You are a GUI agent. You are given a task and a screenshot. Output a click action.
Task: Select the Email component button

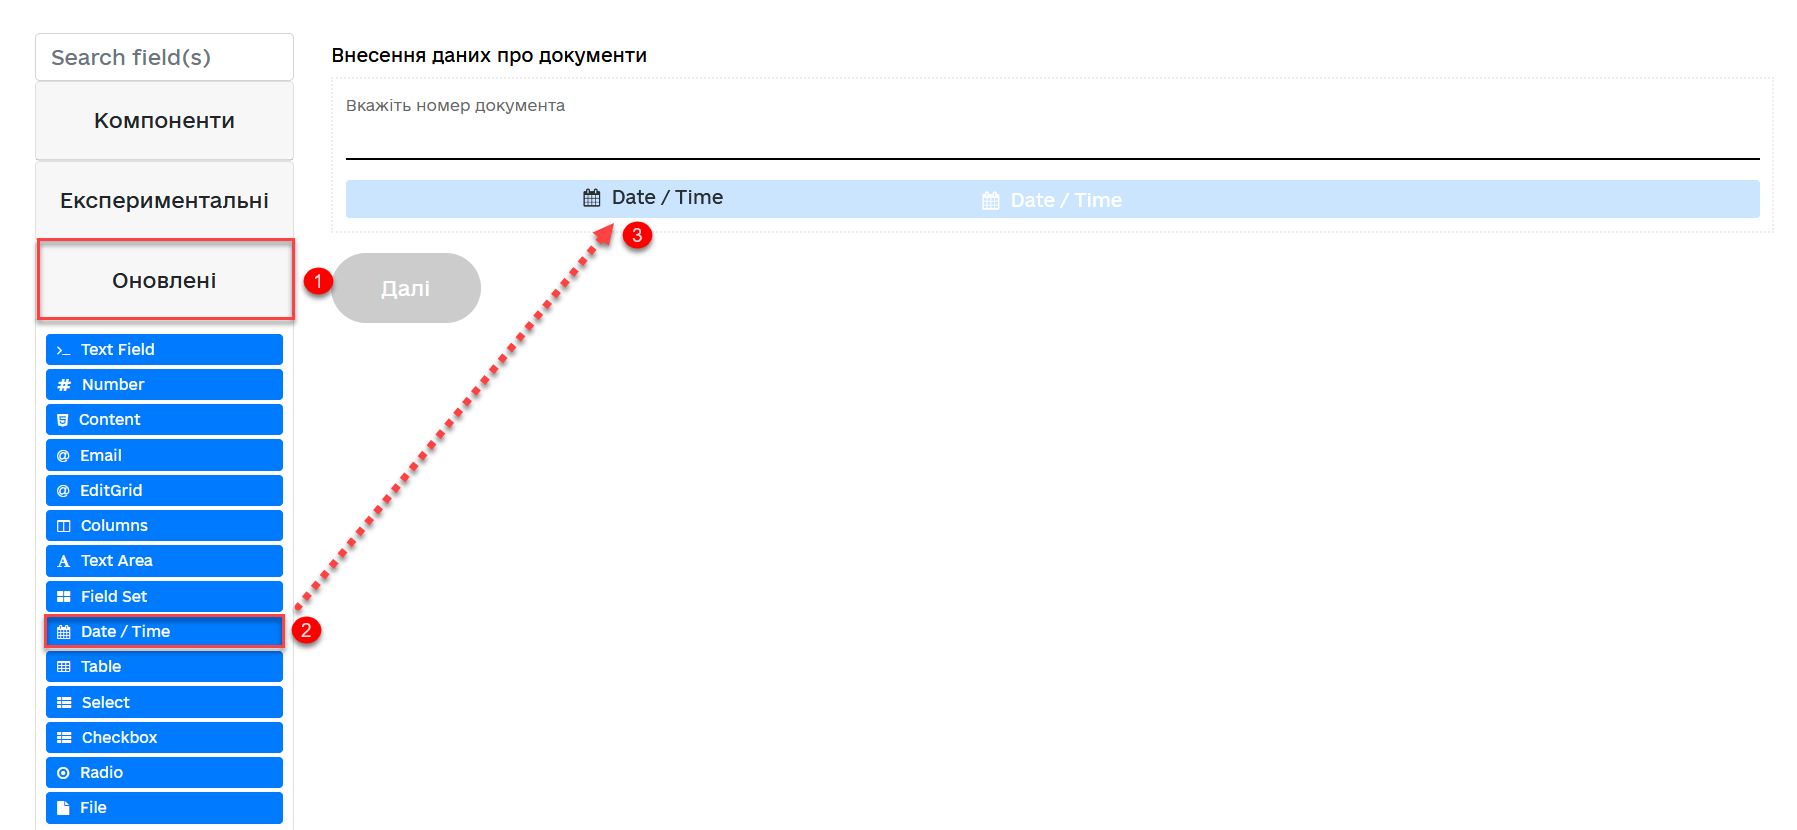coord(164,455)
